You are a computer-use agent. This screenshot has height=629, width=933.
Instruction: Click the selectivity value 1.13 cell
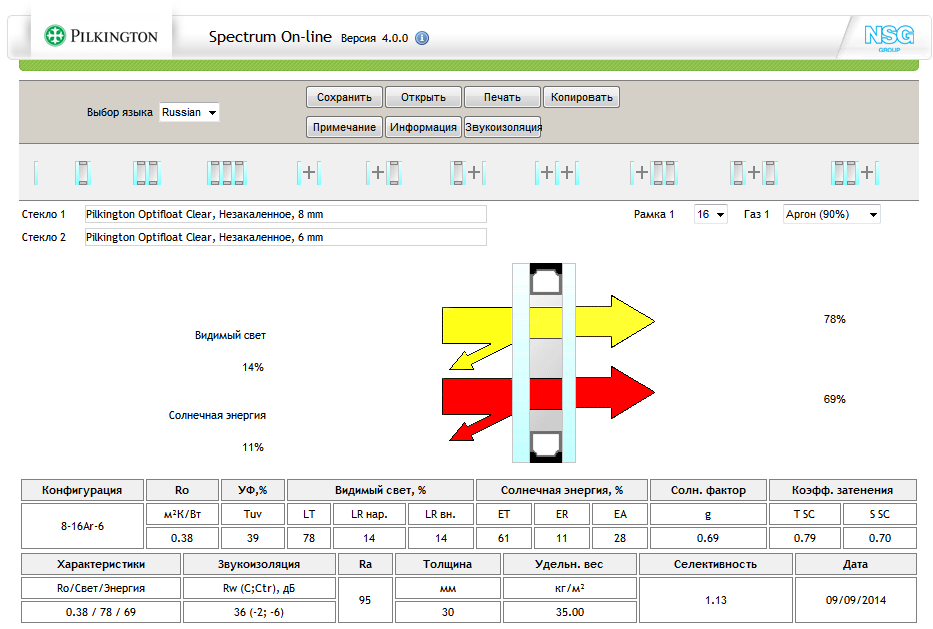[715, 600]
